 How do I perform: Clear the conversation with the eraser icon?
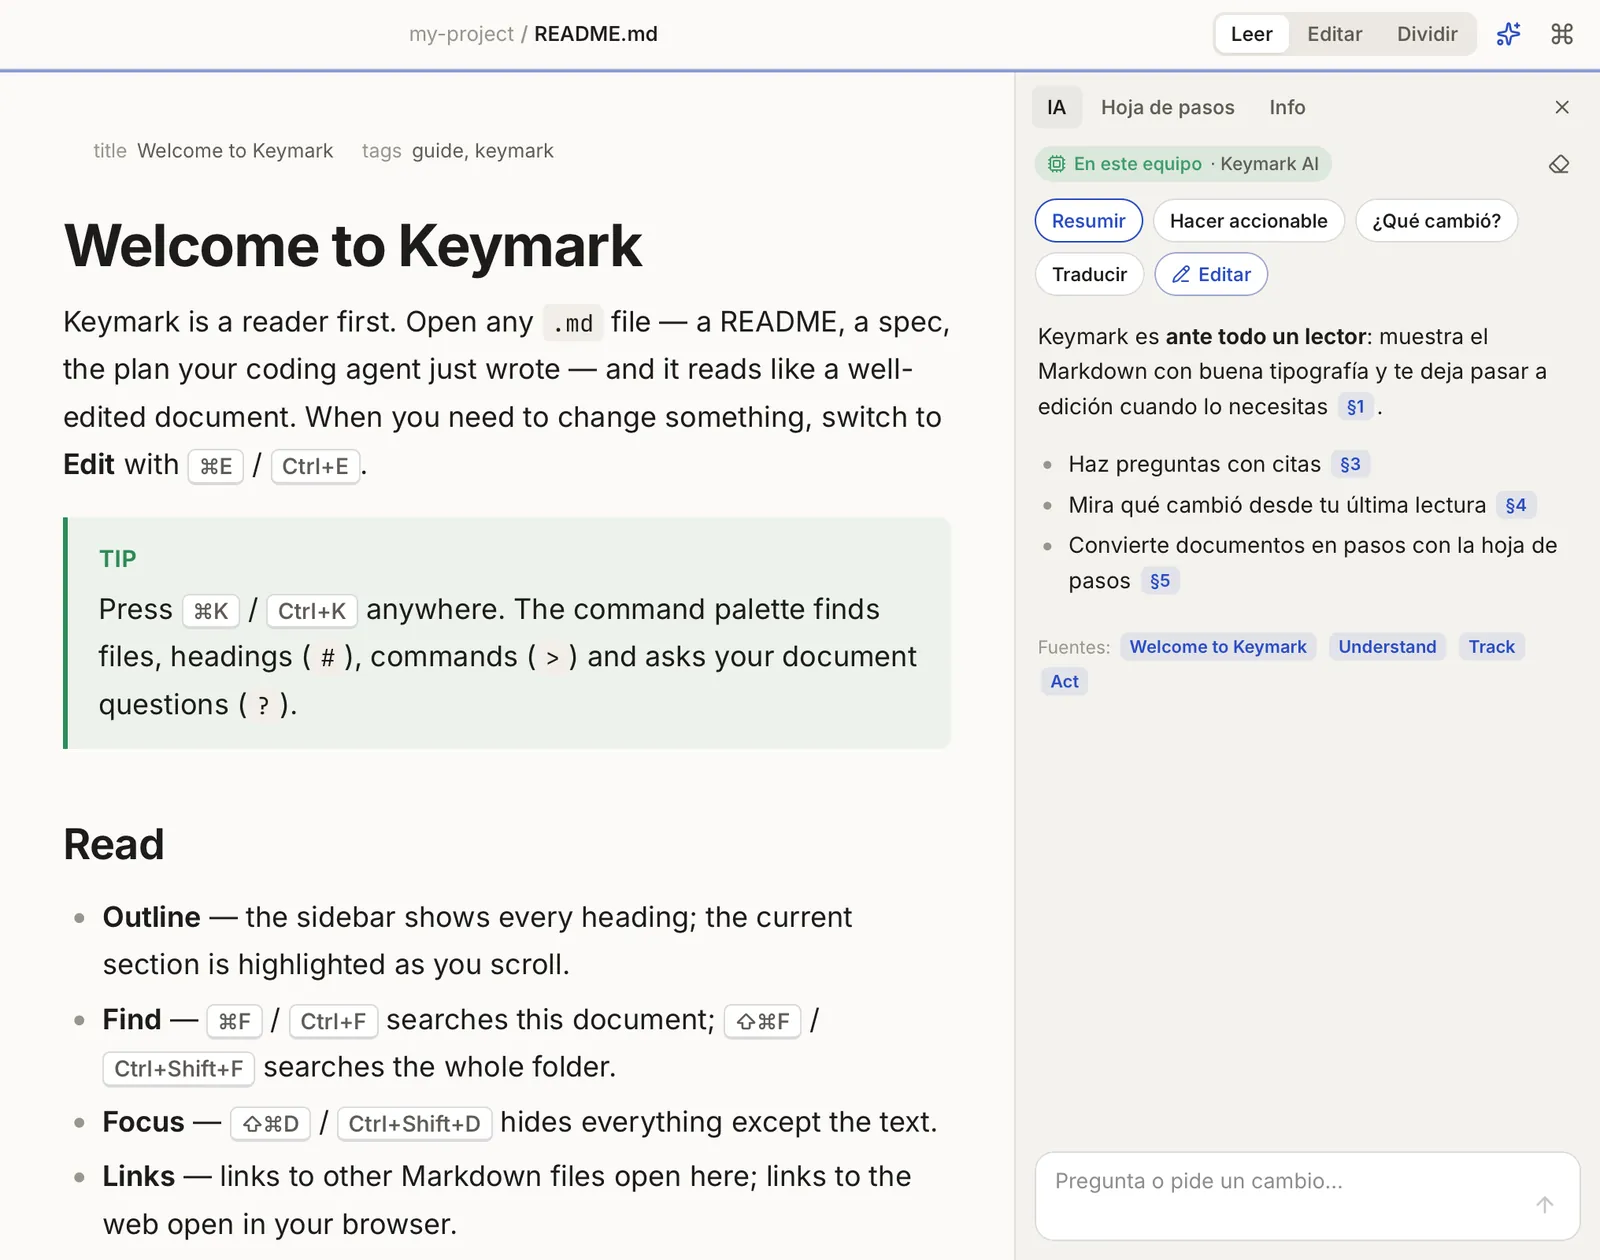coord(1559,164)
